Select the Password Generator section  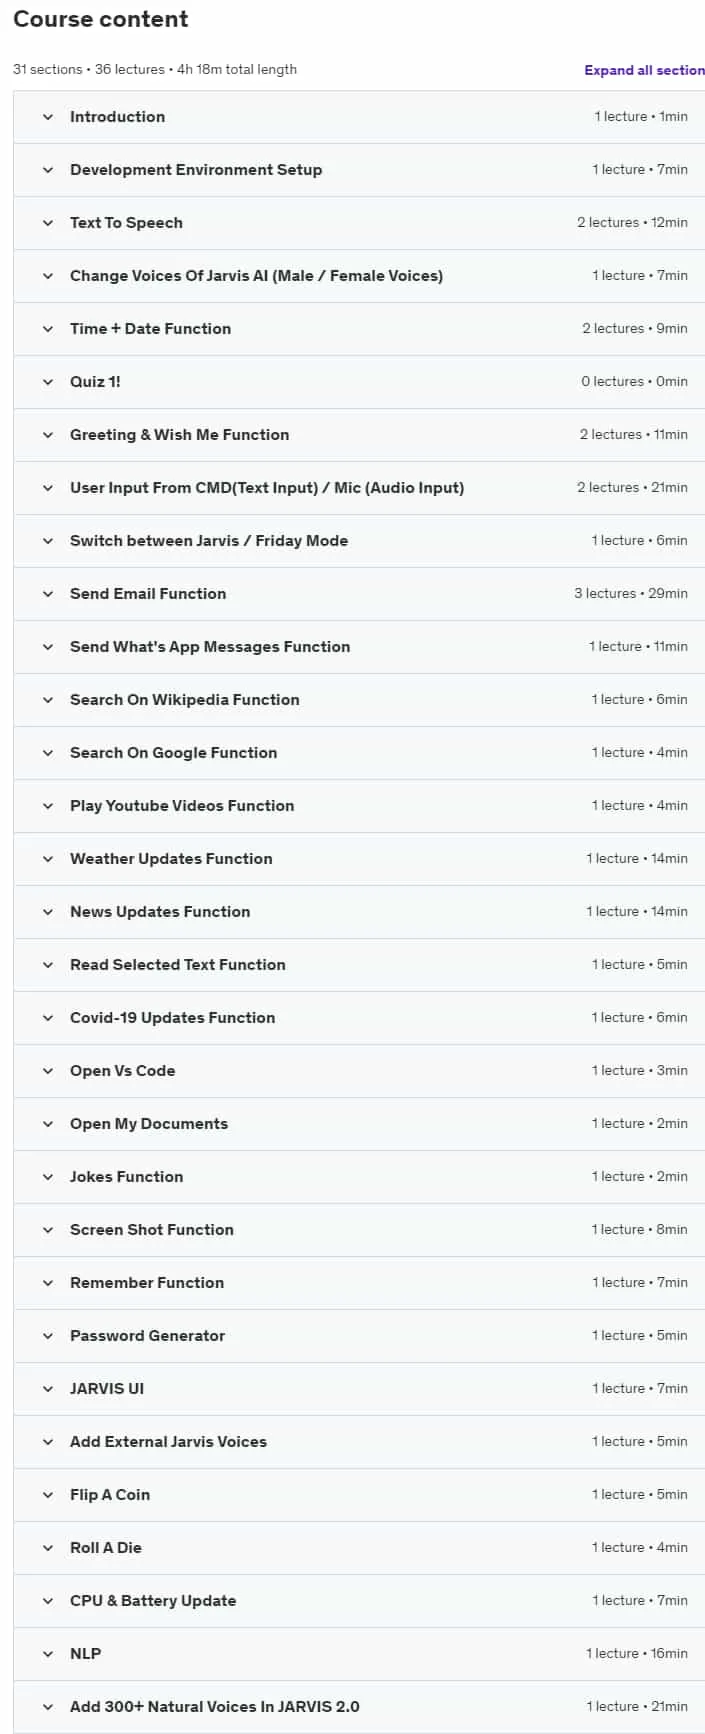(359, 1336)
